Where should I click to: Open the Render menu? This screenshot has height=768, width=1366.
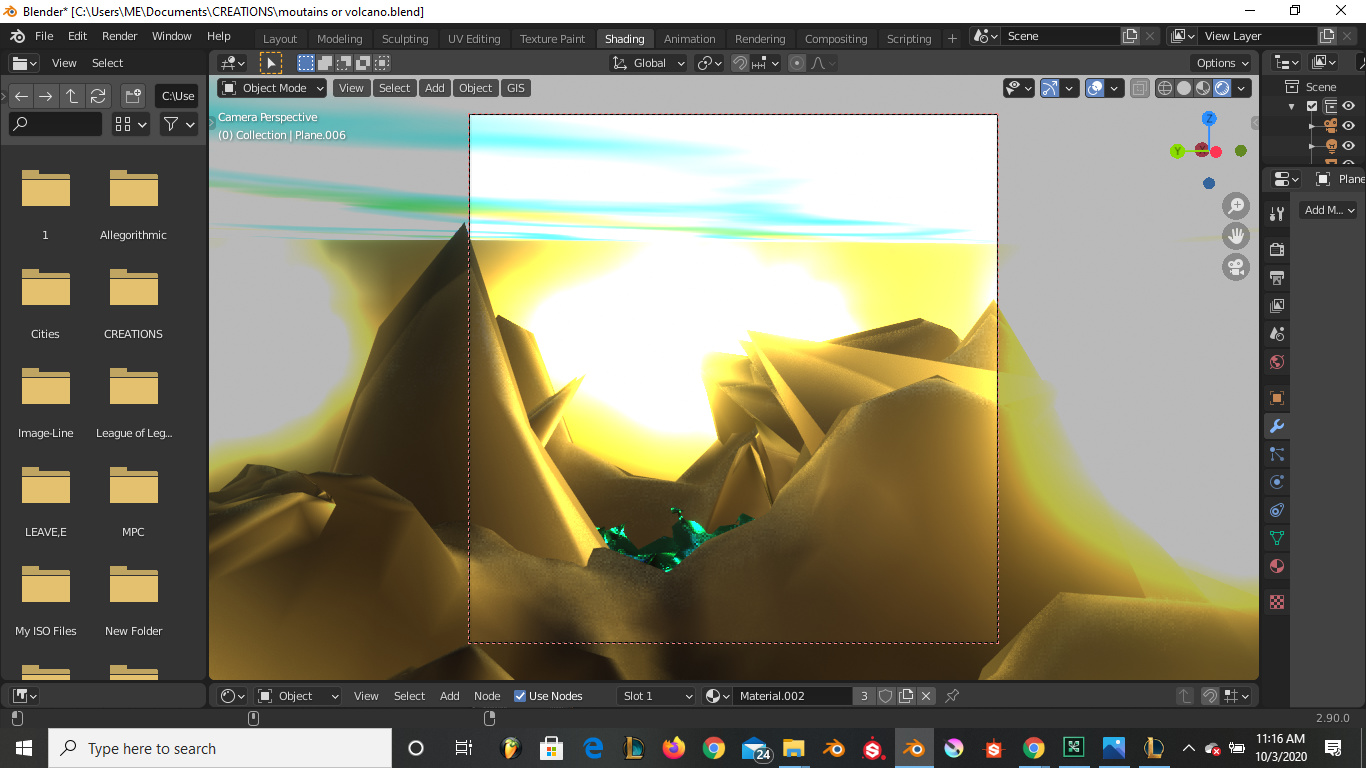point(119,36)
